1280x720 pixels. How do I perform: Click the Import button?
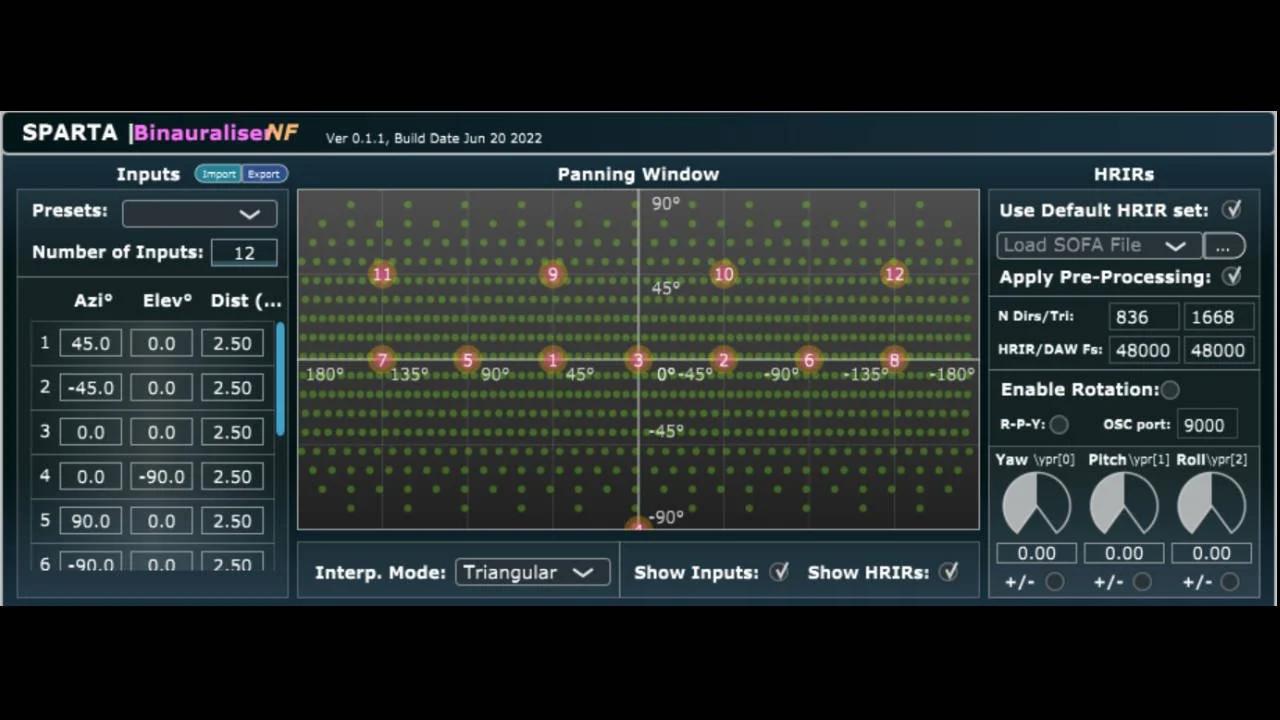[x=218, y=174]
